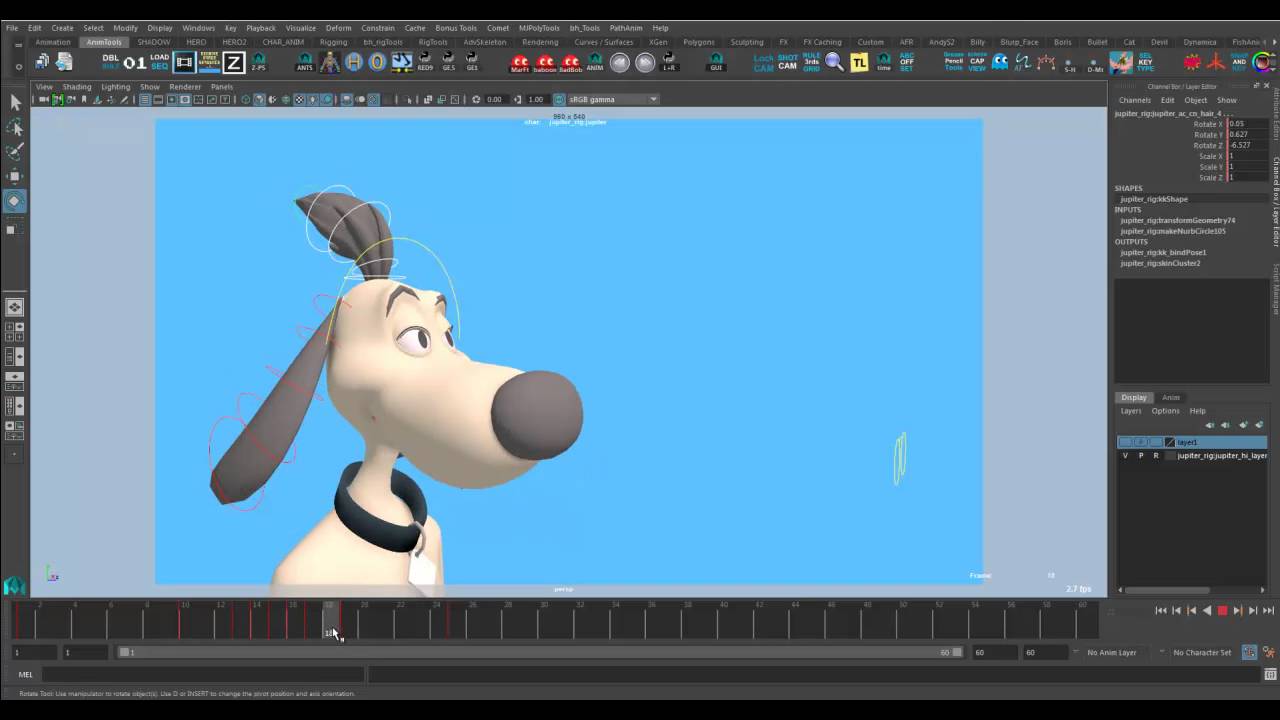Toggle V for jupiter_hi_layer
Viewport: 1280px width, 720px height.
(1125, 456)
